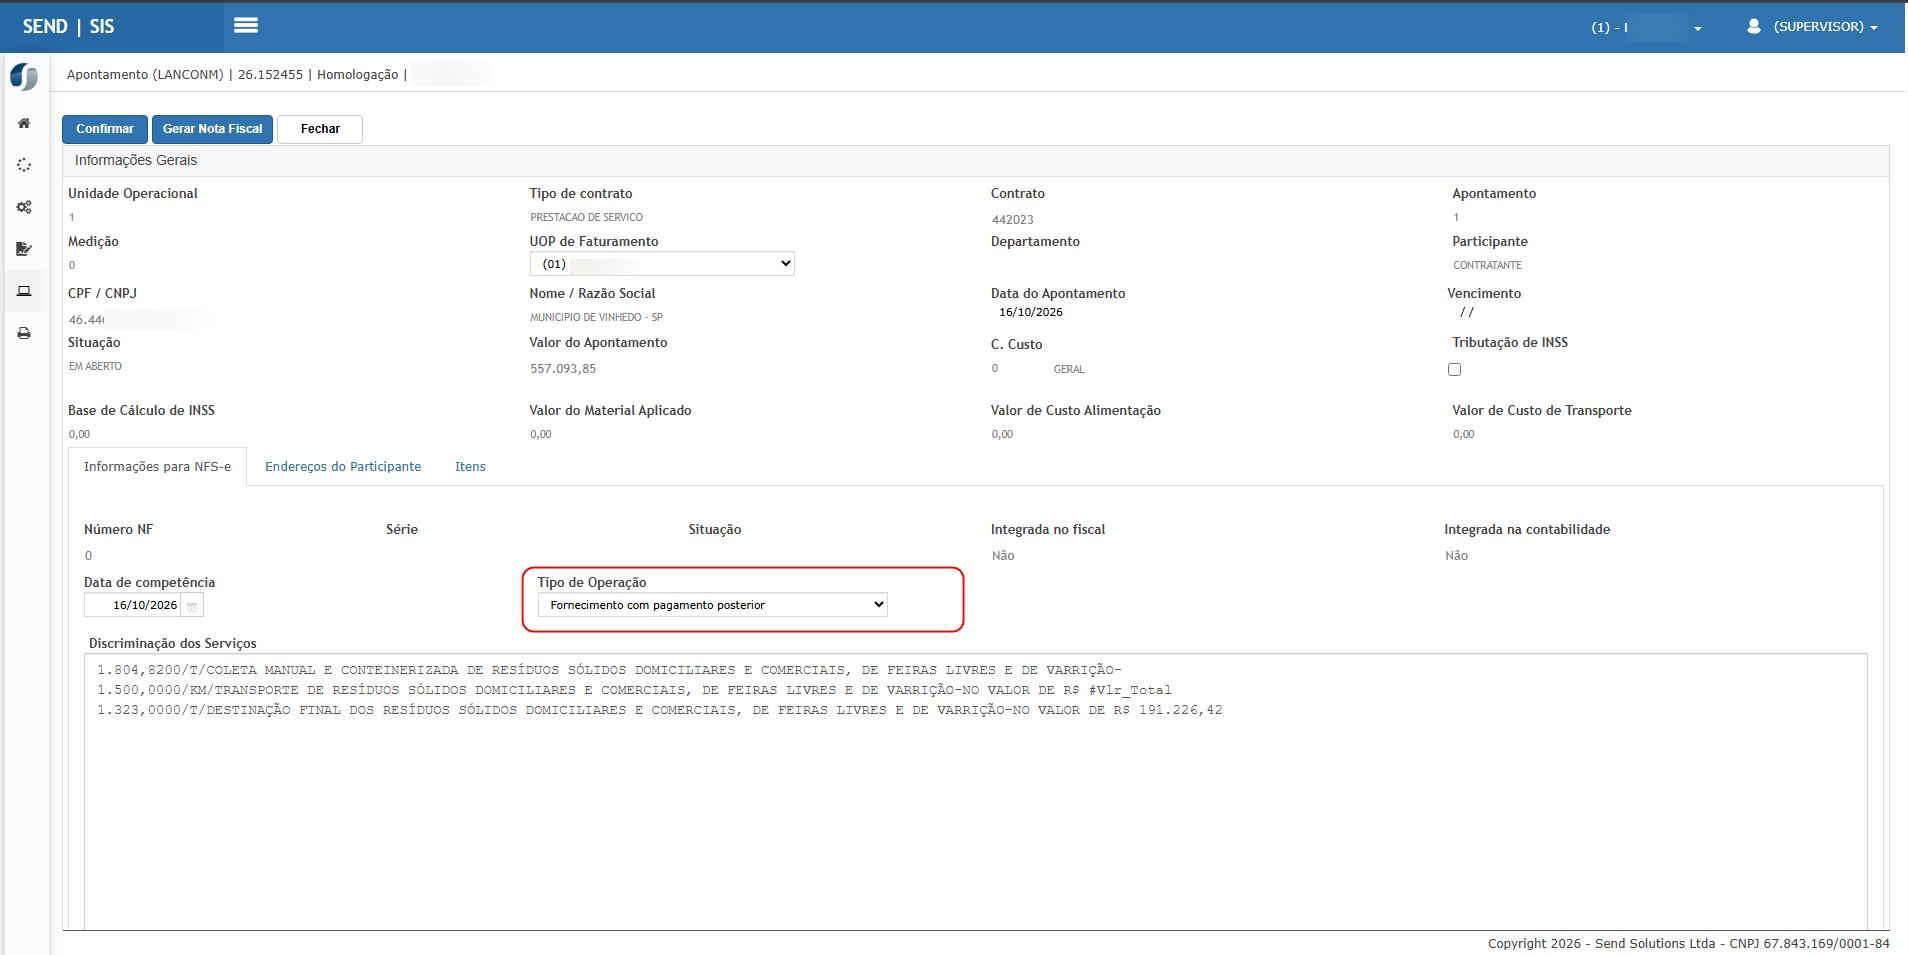Click the Integrada na contabilidade value Não
Viewport: 1908px width, 955px height.
[x=1456, y=556]
